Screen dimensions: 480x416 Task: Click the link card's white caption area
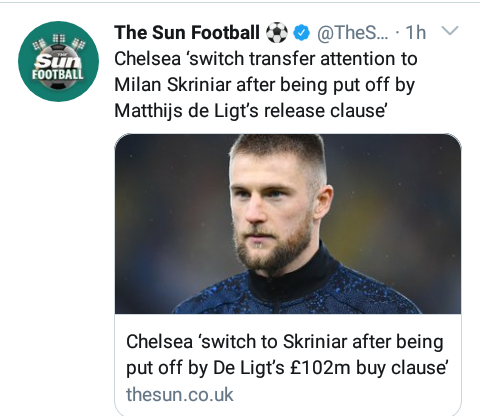[x=288, y=363]
